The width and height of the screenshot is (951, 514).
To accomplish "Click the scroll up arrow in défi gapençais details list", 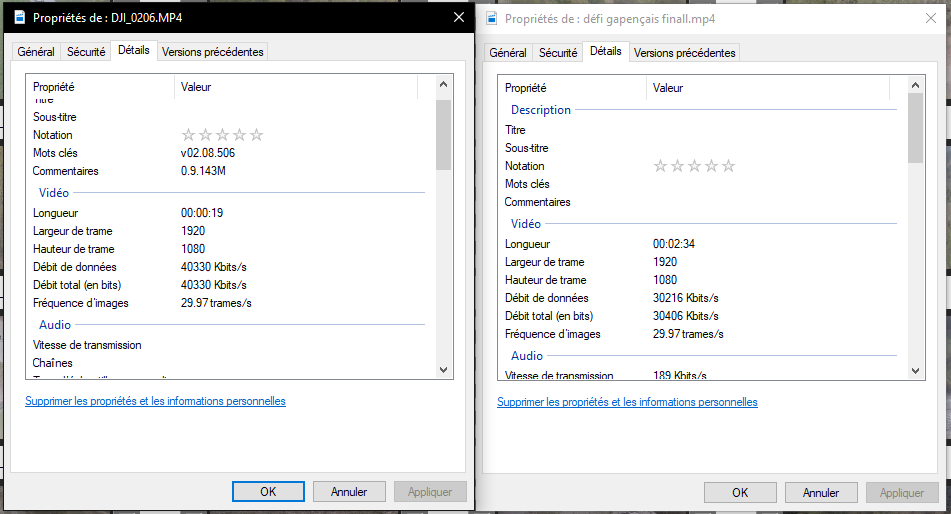I will point(915,86).
